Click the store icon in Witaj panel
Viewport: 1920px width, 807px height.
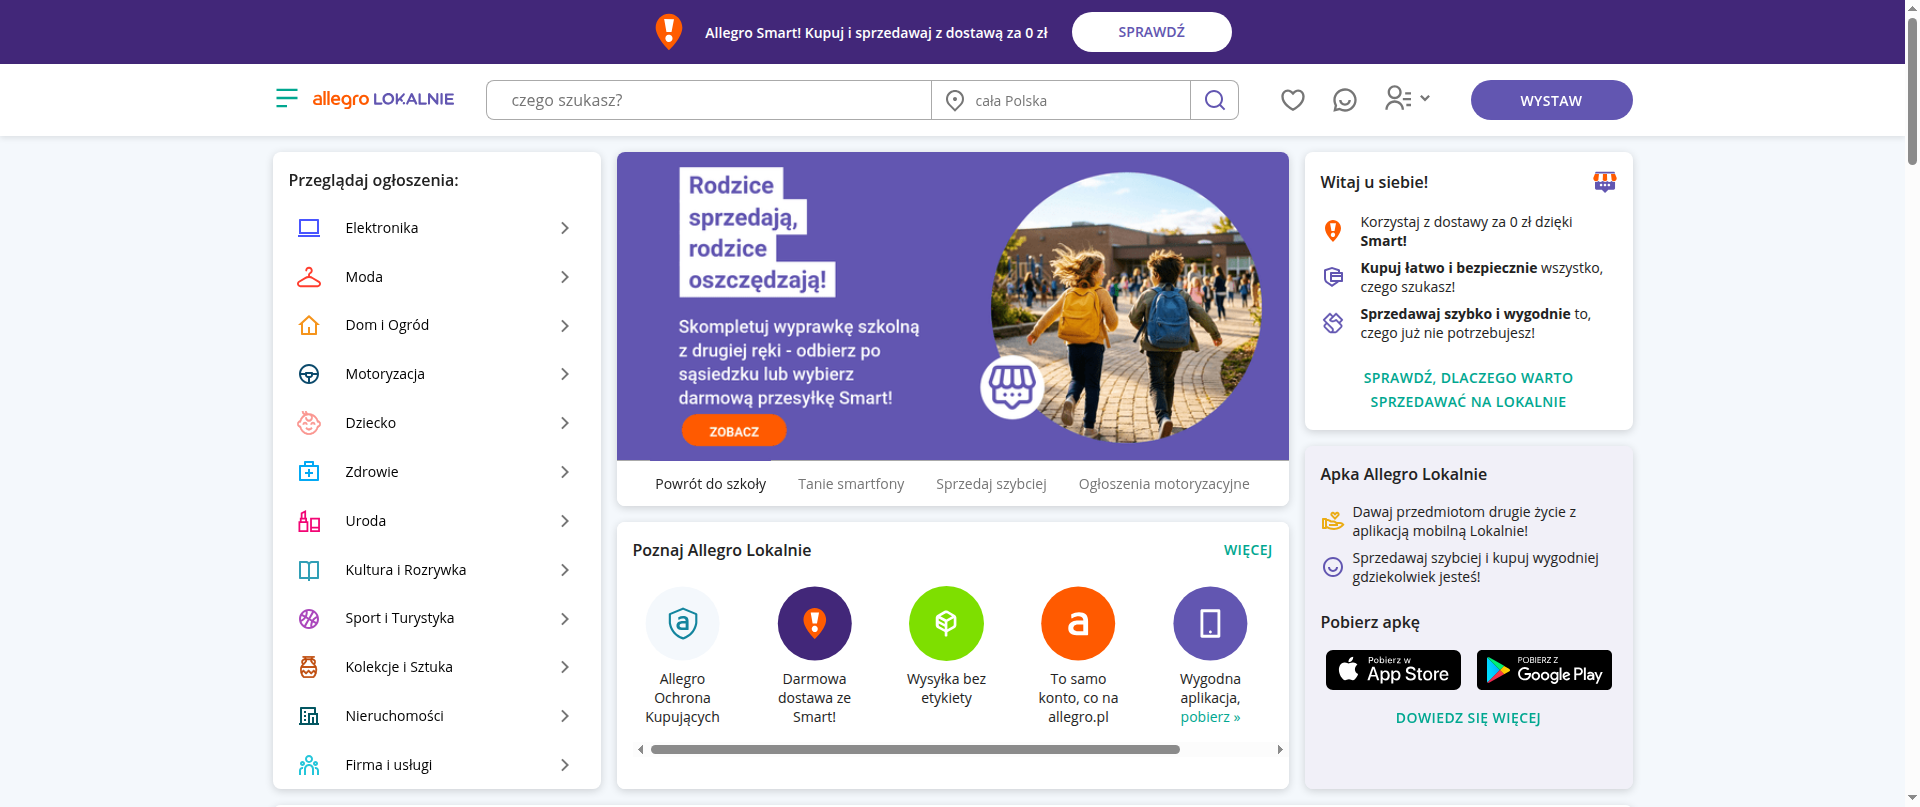pyautogui.click(x=1605, y=181)
